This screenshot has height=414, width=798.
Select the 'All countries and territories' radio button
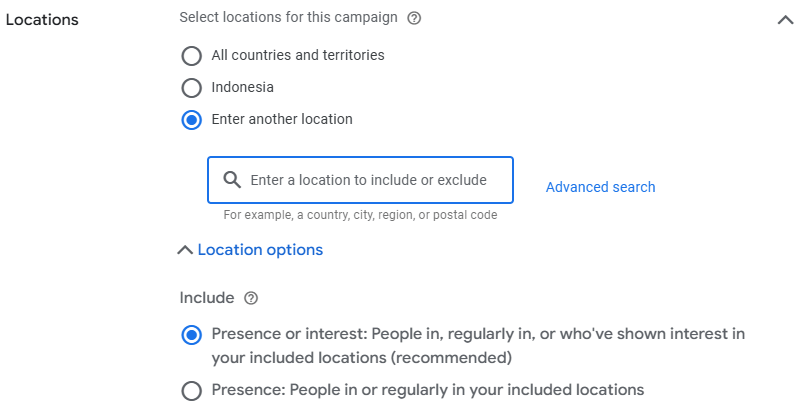191,55
